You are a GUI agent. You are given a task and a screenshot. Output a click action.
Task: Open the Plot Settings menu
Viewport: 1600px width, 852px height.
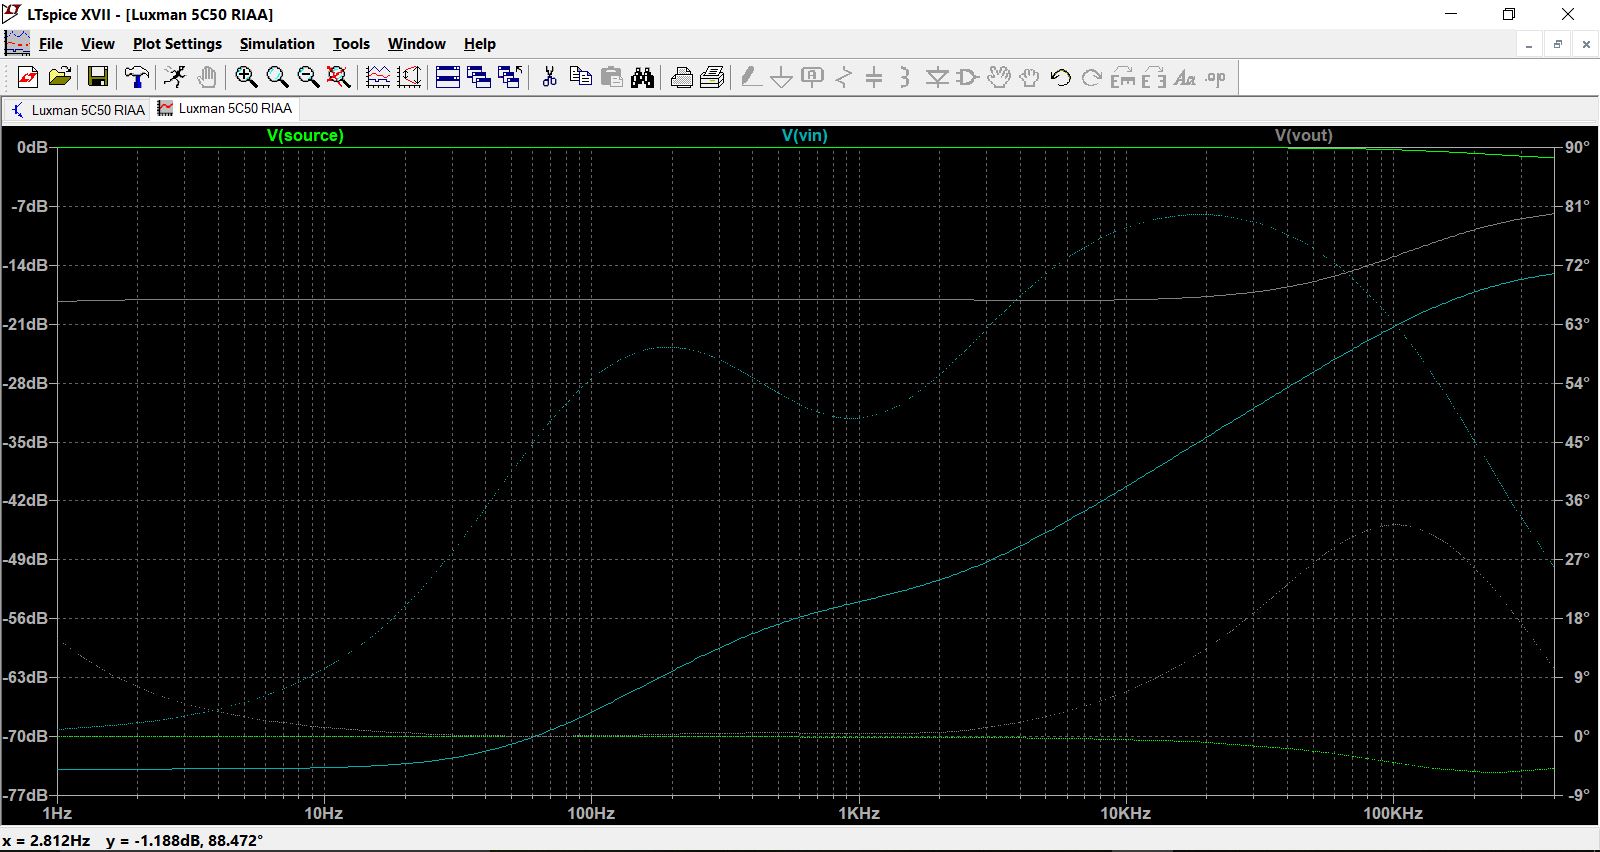pyautogui.click(x=177, y=44)
